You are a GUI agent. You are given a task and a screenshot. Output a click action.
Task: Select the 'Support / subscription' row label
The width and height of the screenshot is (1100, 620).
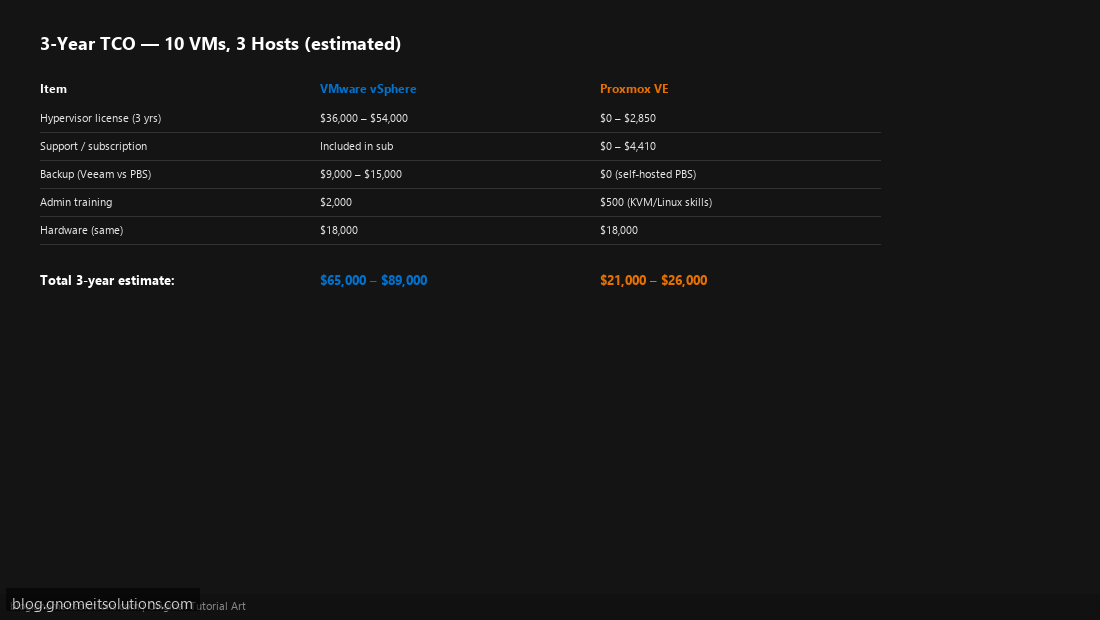point(93,147)
